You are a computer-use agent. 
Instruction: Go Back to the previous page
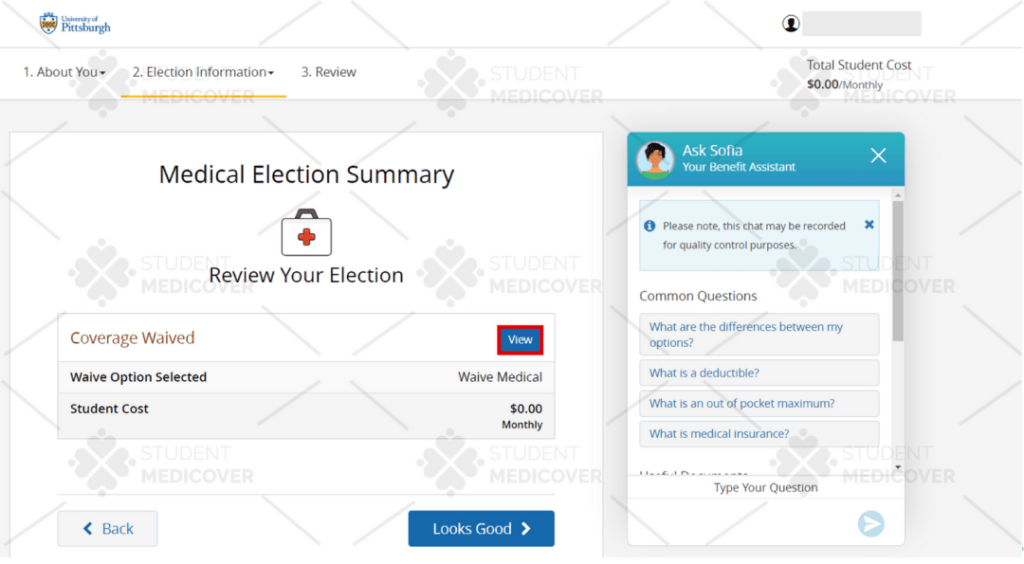[108, 528]
